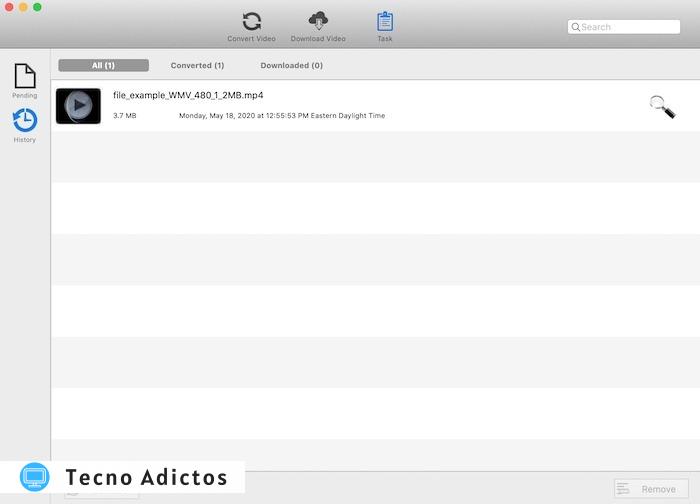Show Pending tasks in the sidebar
Viewport: 700px width, 504px height.
pos(25,80)
